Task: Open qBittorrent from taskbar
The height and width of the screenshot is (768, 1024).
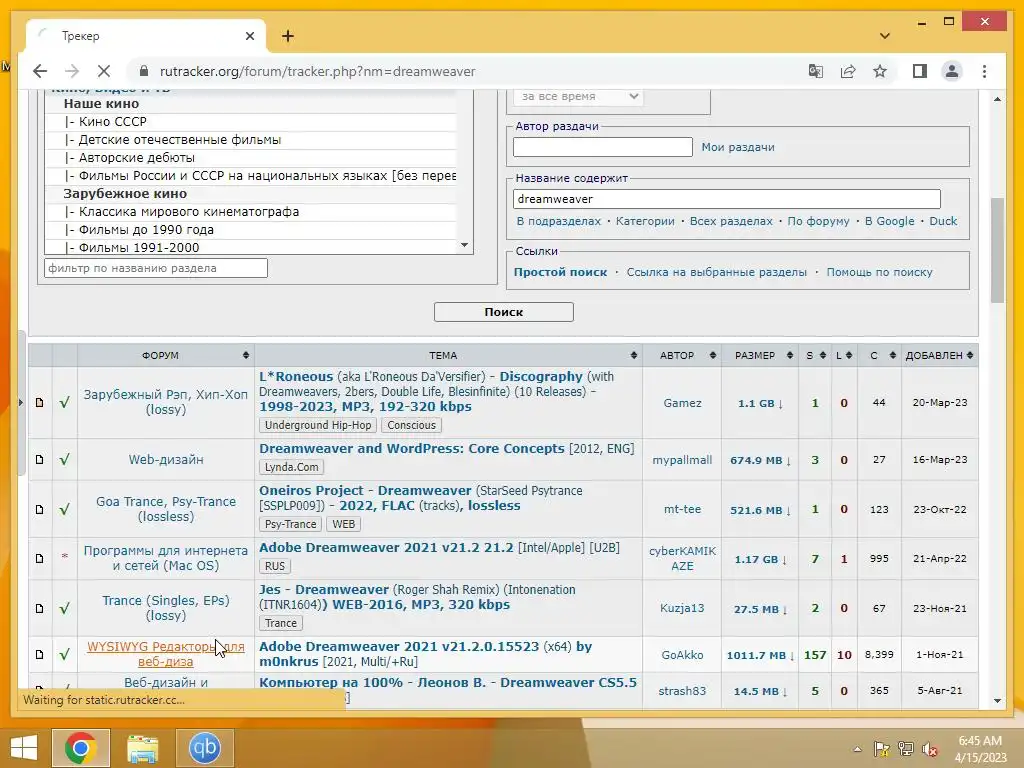Action: [204, 748]
